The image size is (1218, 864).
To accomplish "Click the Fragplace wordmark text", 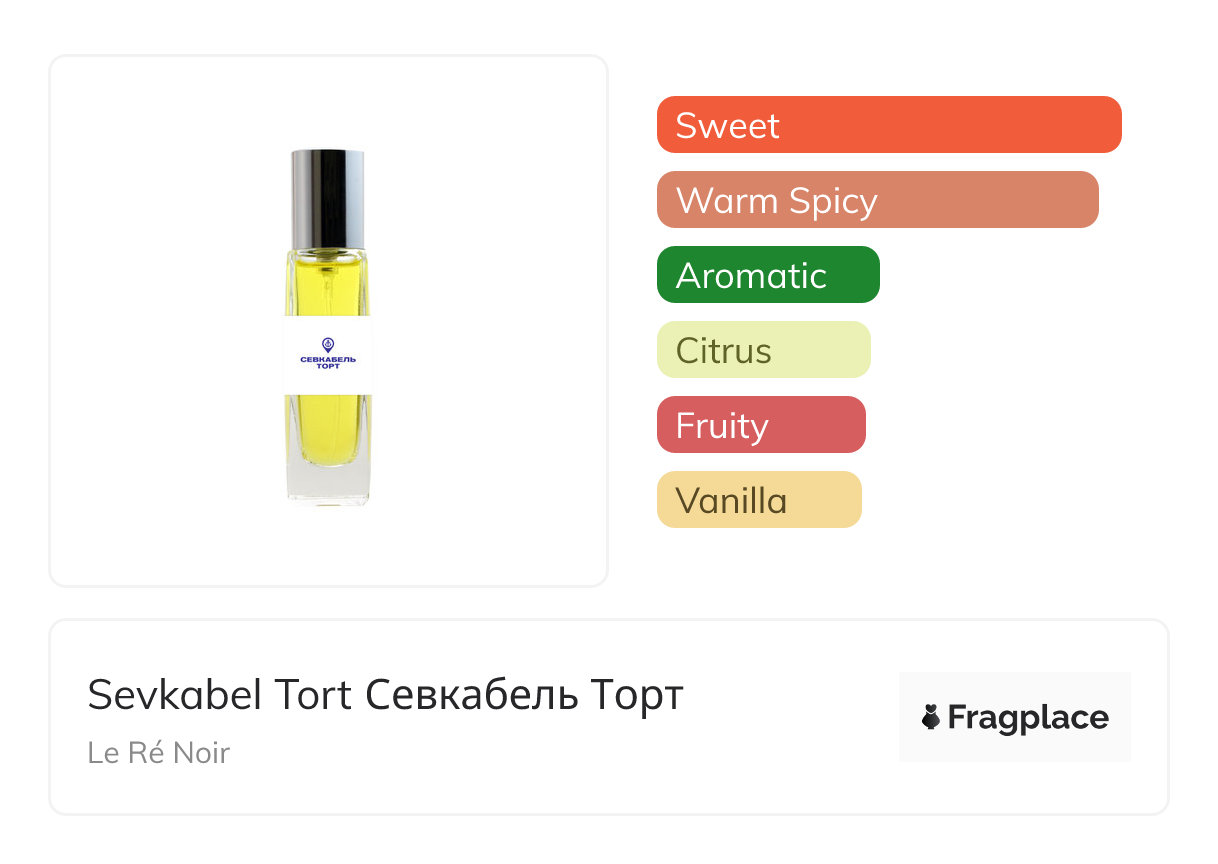I will [1027, 718].
